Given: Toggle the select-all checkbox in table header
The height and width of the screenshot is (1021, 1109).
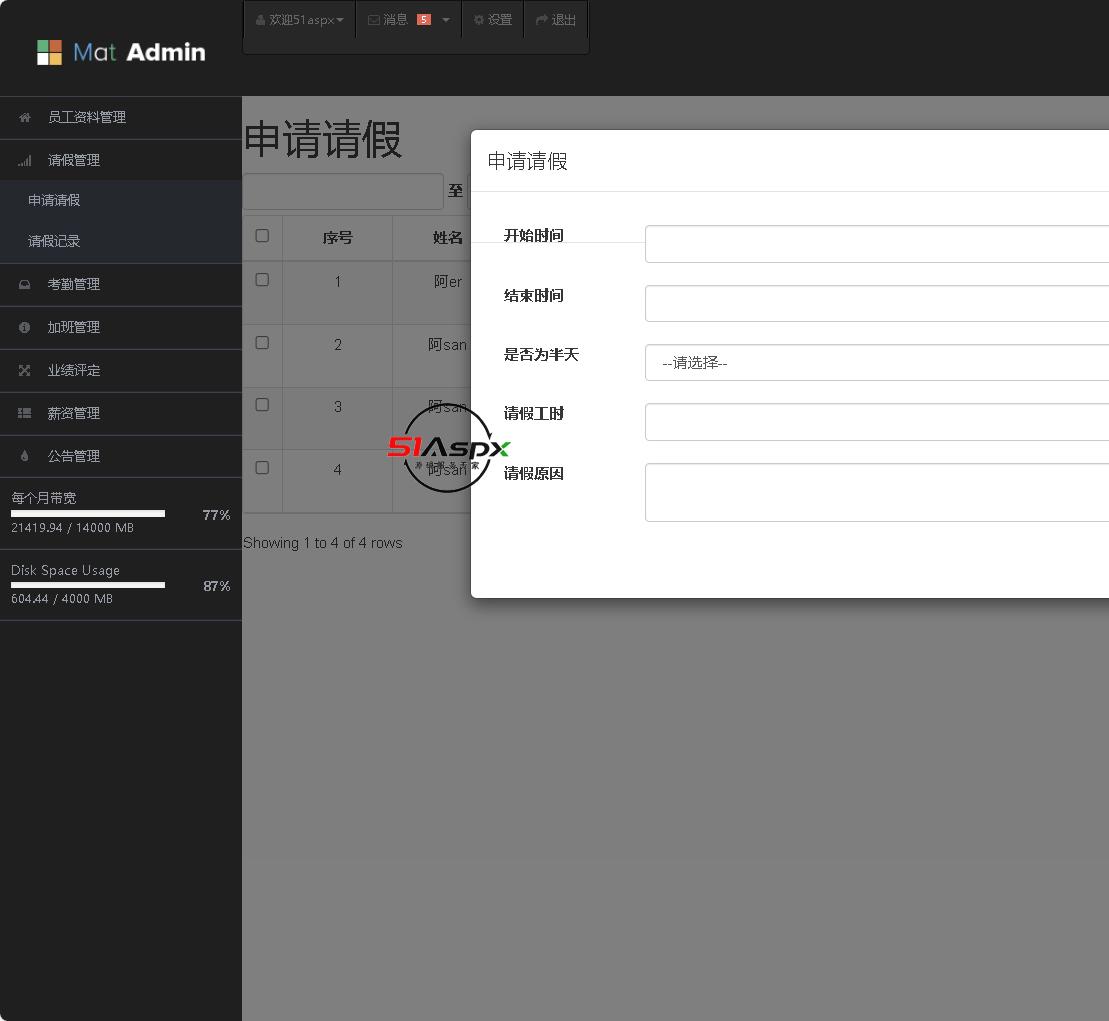Looking at the screenshot, I should [262, 236].
